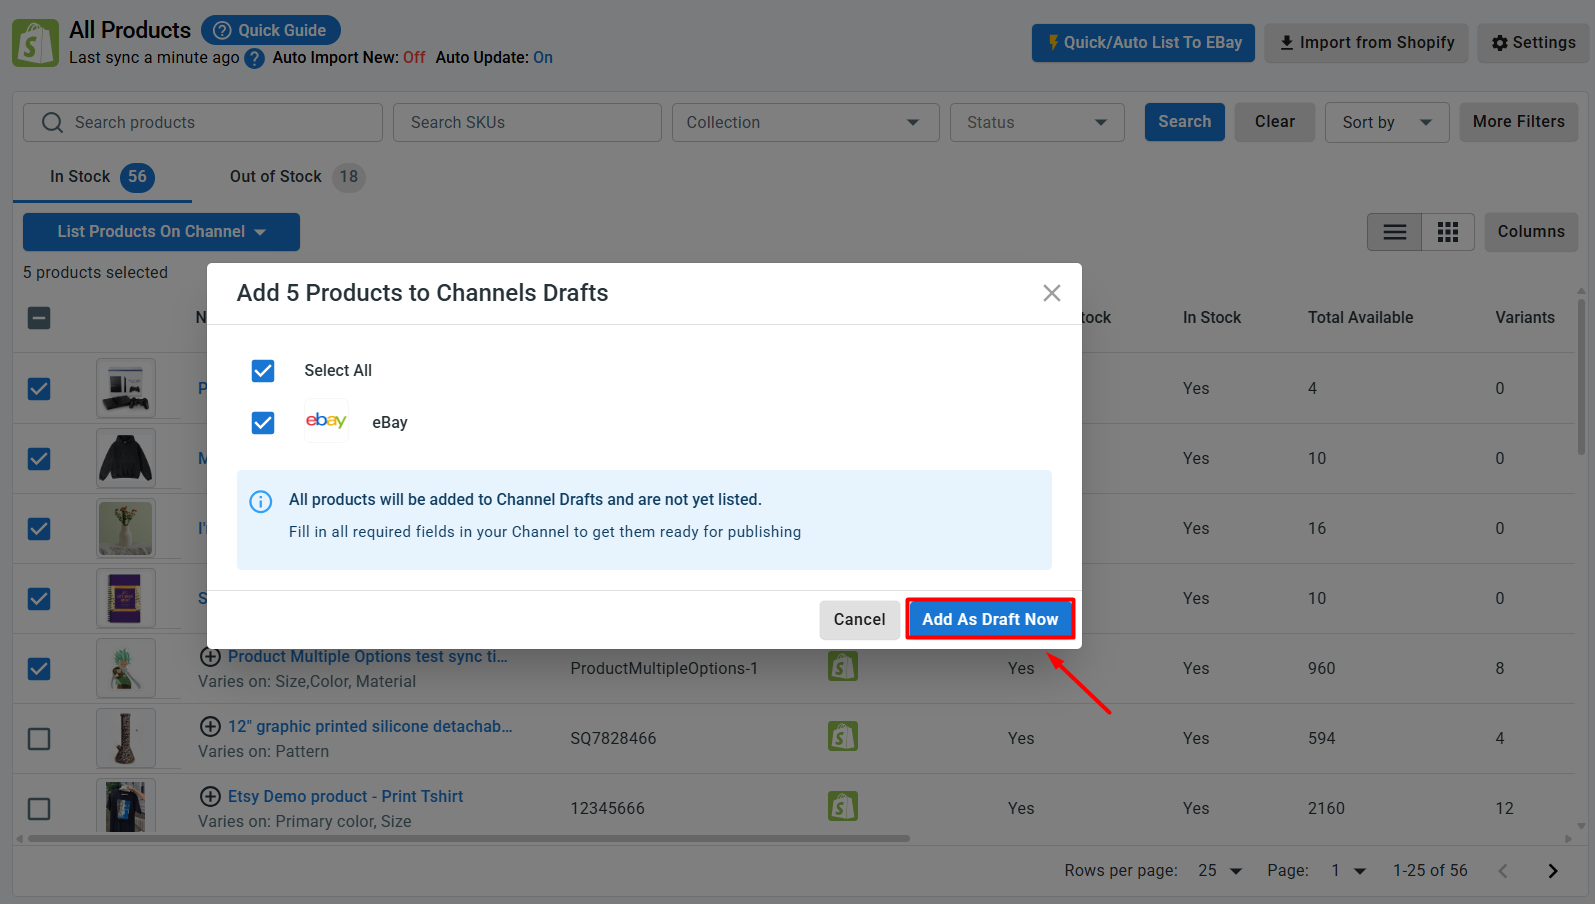Screen dimensions: 1595x904
Task: Open Product Multiple Options test sync link
Action: [x=368, y=657]
